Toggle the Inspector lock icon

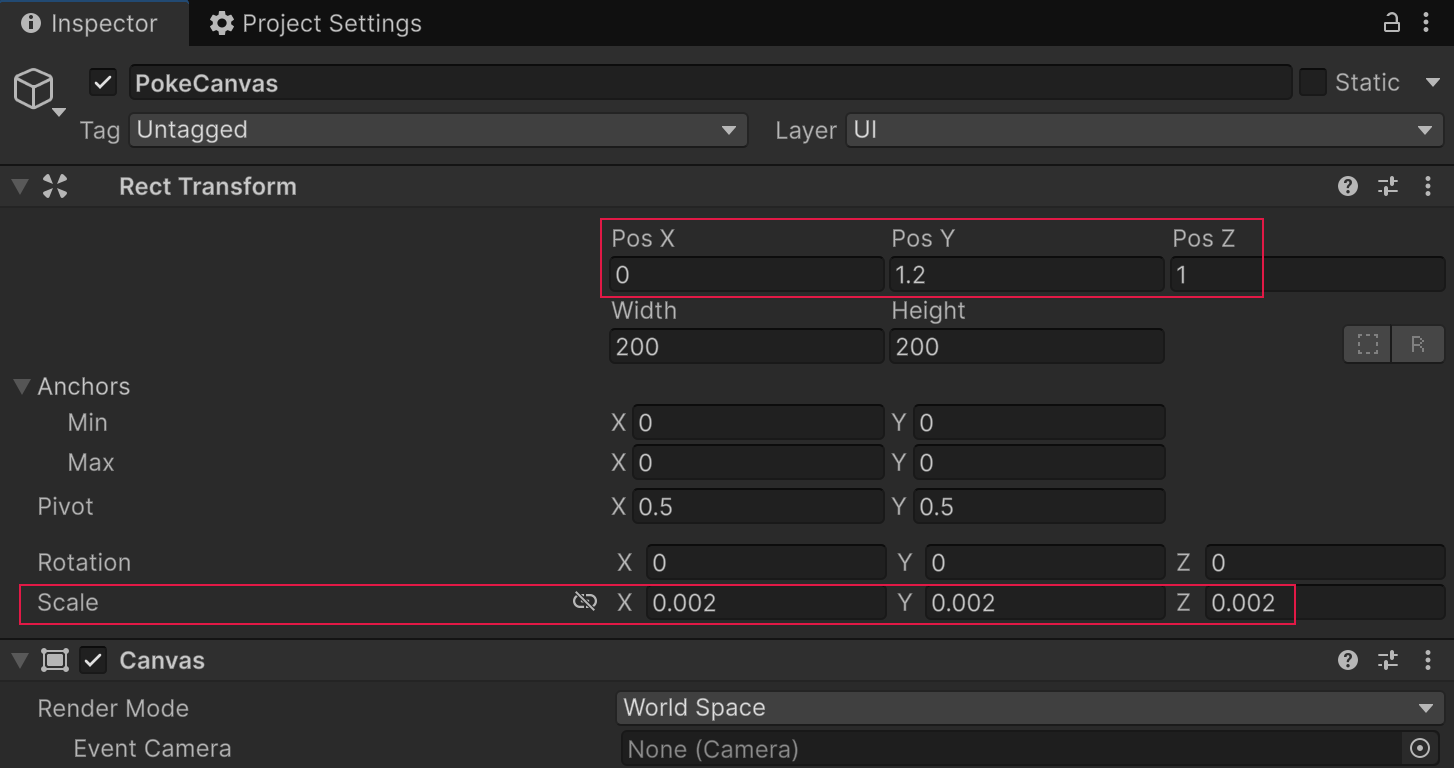(1391, 23)
